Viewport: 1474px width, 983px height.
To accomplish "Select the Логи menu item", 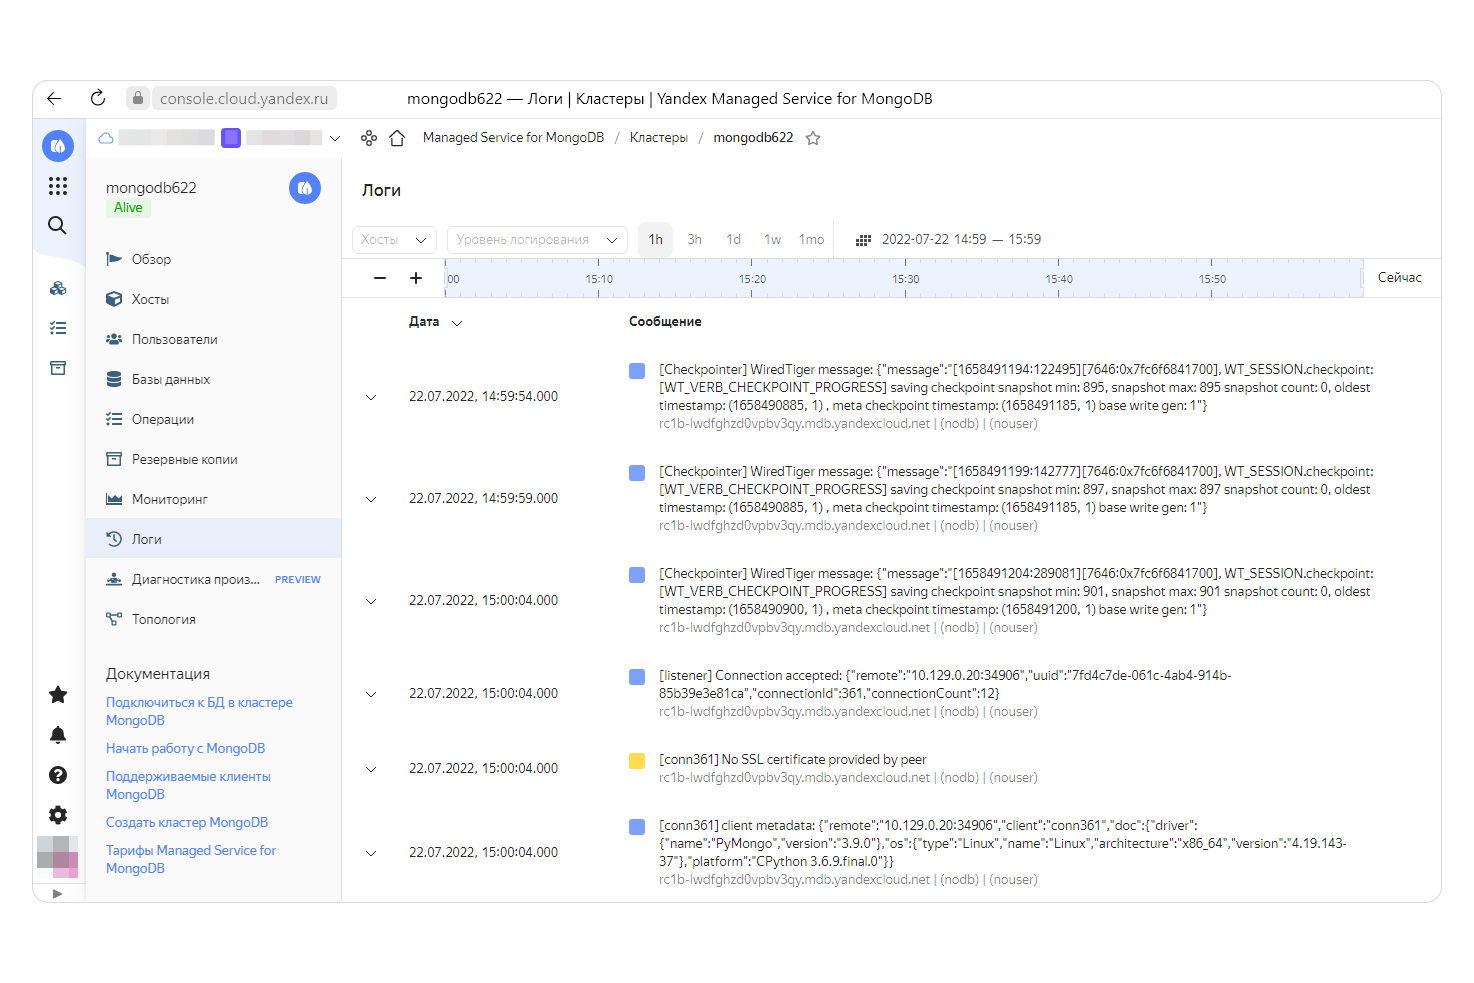I will coord(213,539).
